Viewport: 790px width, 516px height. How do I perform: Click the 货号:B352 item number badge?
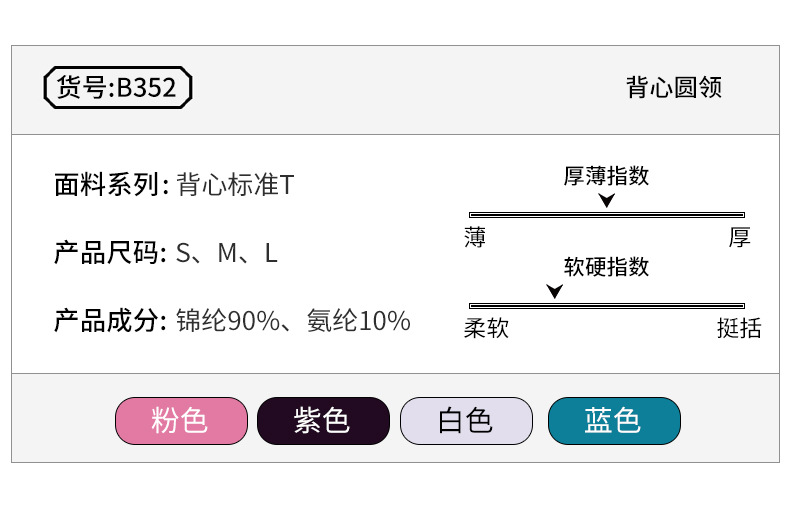coord(117,88)
